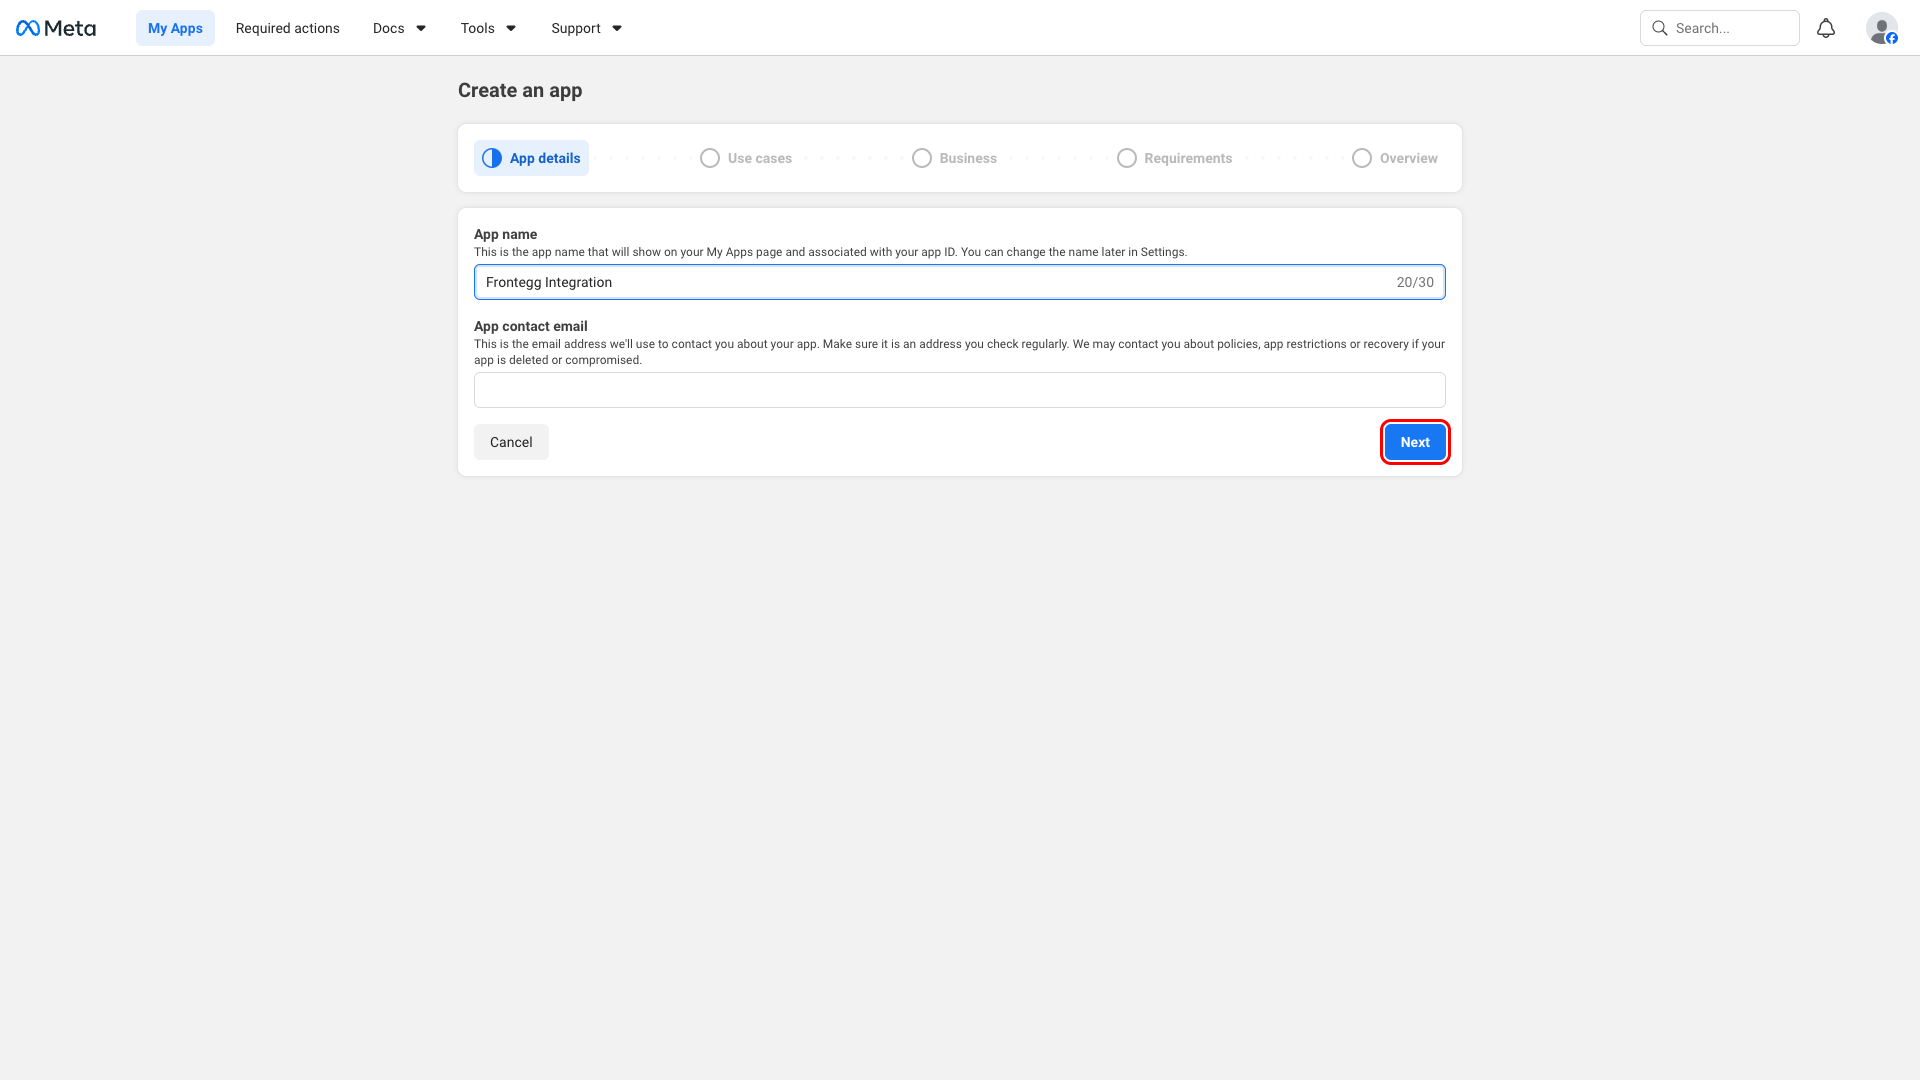Image resolution: width=1920 pixels, height=1080 pixels.
Task: Click the Meta logo
Action: (x=56, y=28)
